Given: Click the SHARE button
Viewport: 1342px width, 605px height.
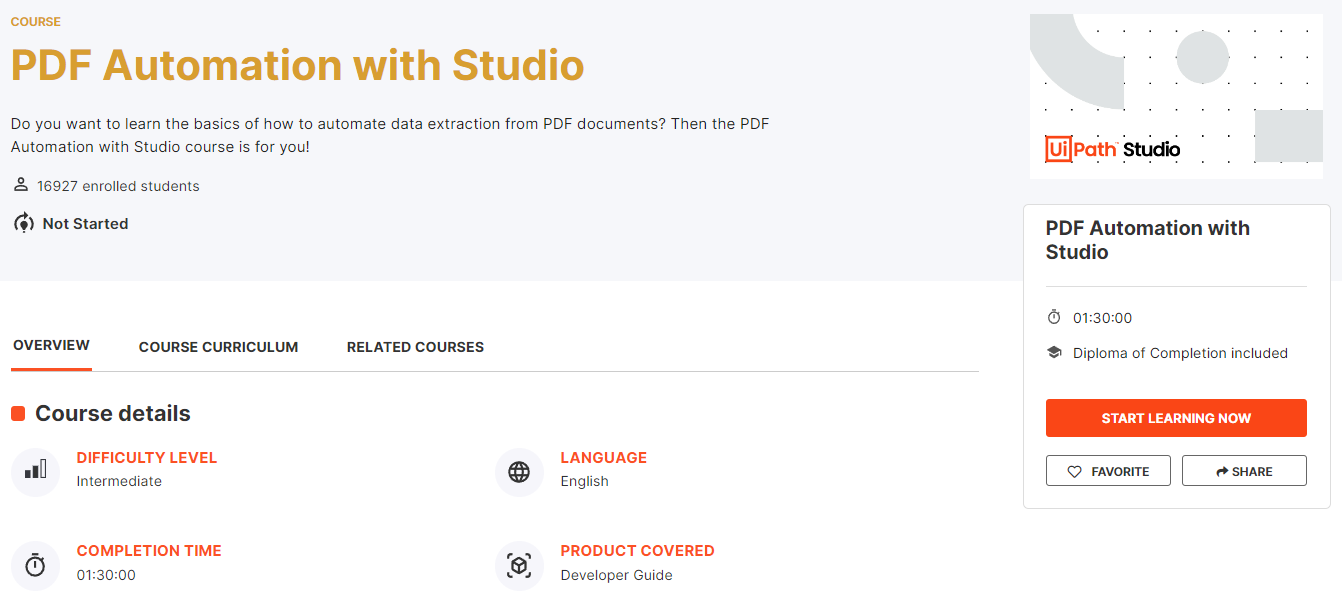Looking at the screenshot, I should click(x=1244, y=470).
